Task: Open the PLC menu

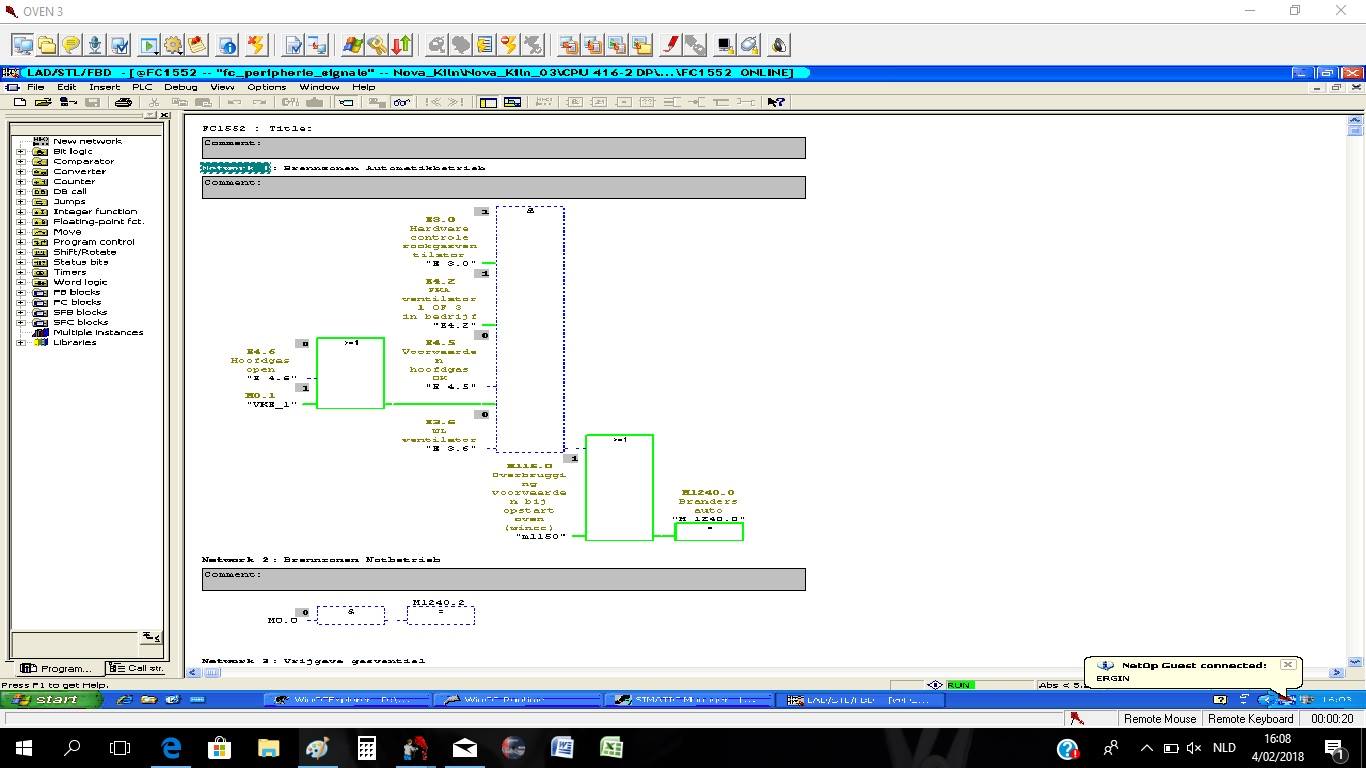Action: click(142, 87)
